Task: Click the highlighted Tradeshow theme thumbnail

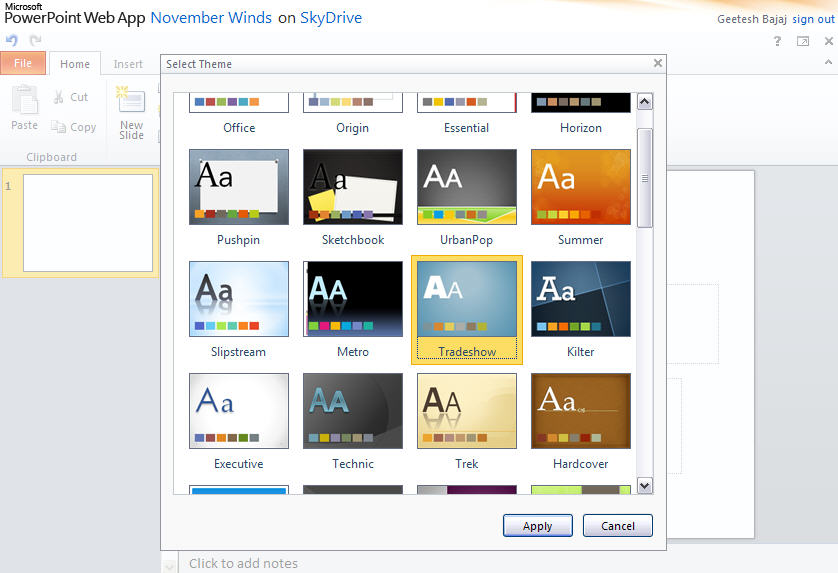Action: (467, 299)
